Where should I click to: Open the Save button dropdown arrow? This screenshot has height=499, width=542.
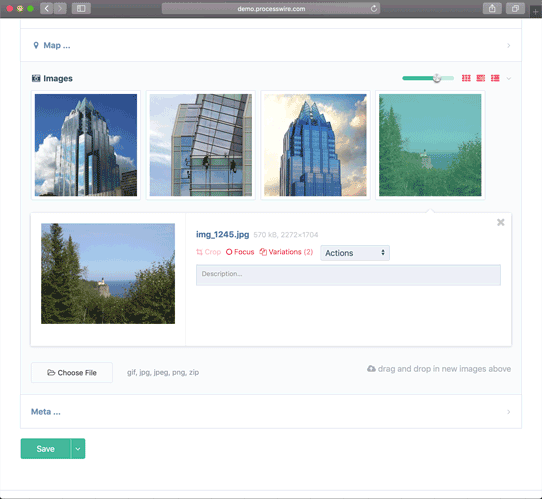[78, 449]
